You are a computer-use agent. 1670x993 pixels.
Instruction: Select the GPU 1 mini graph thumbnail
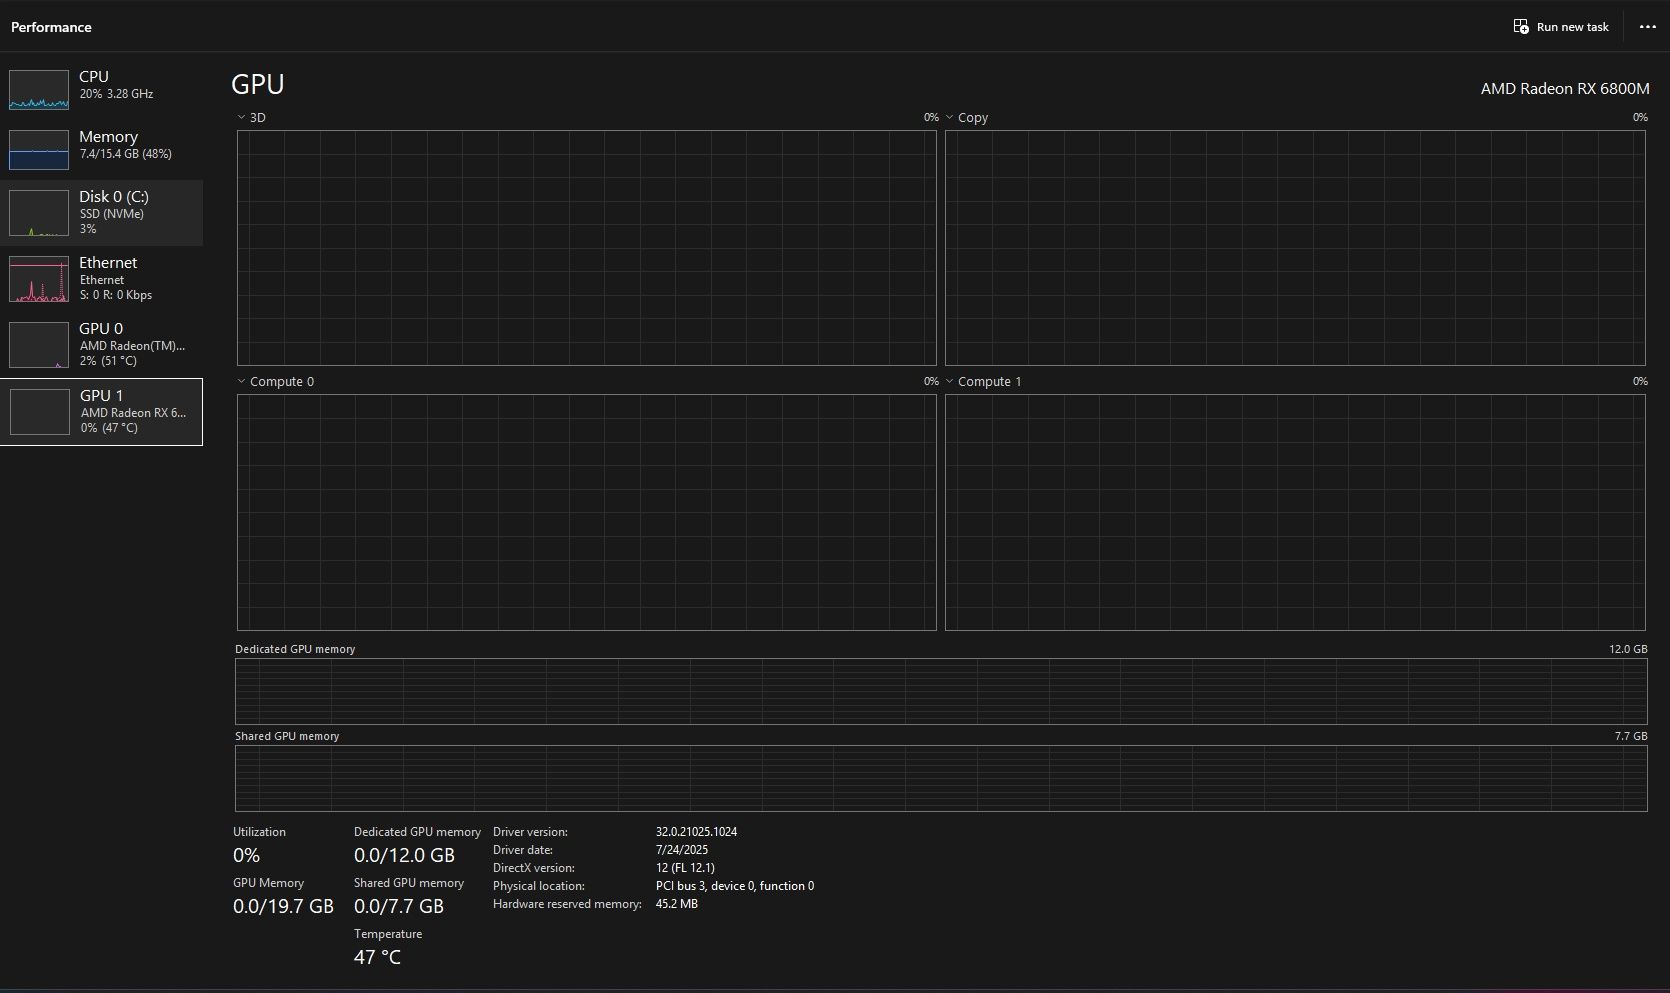40,412
